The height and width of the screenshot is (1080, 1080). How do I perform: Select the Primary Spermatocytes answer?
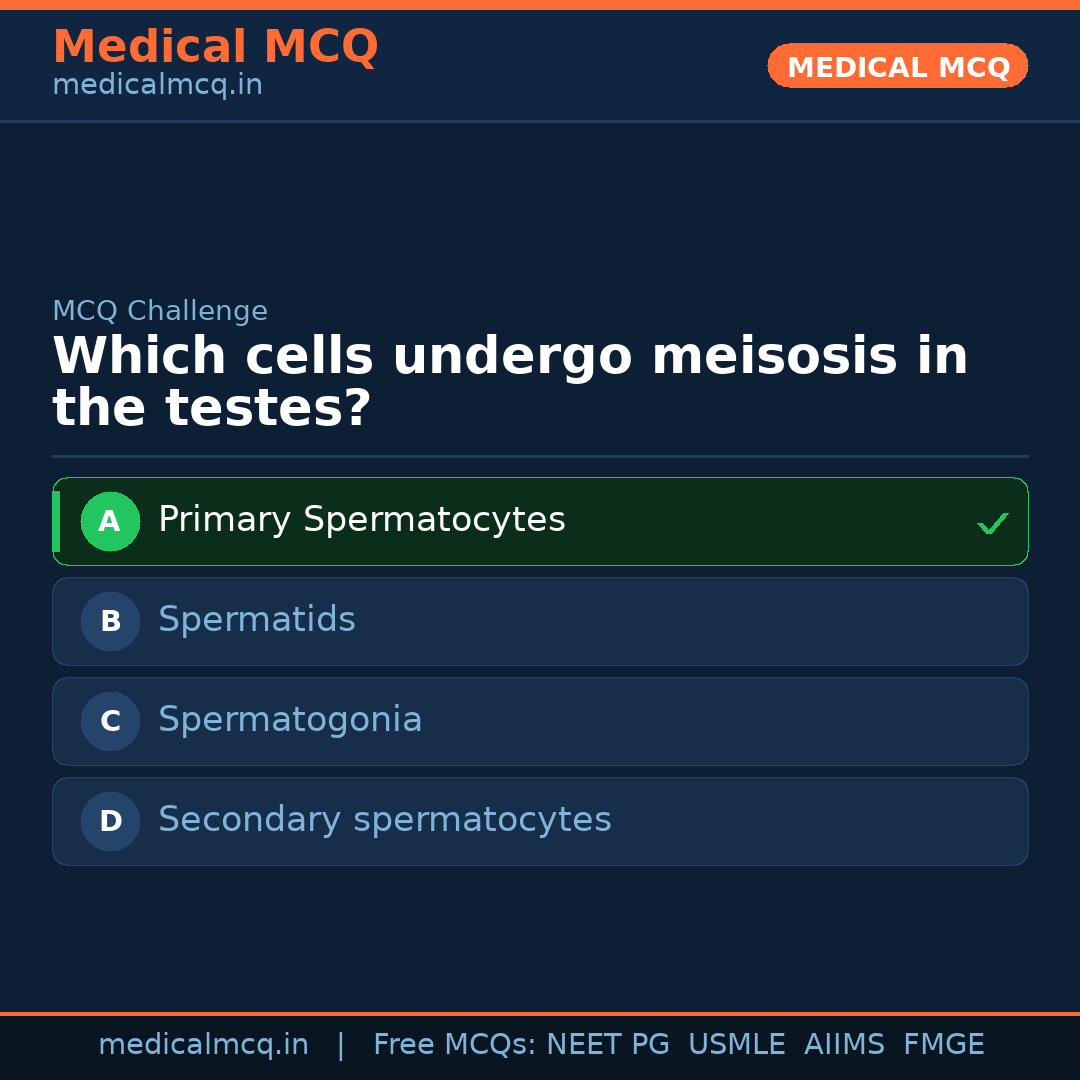coord(362,520)
